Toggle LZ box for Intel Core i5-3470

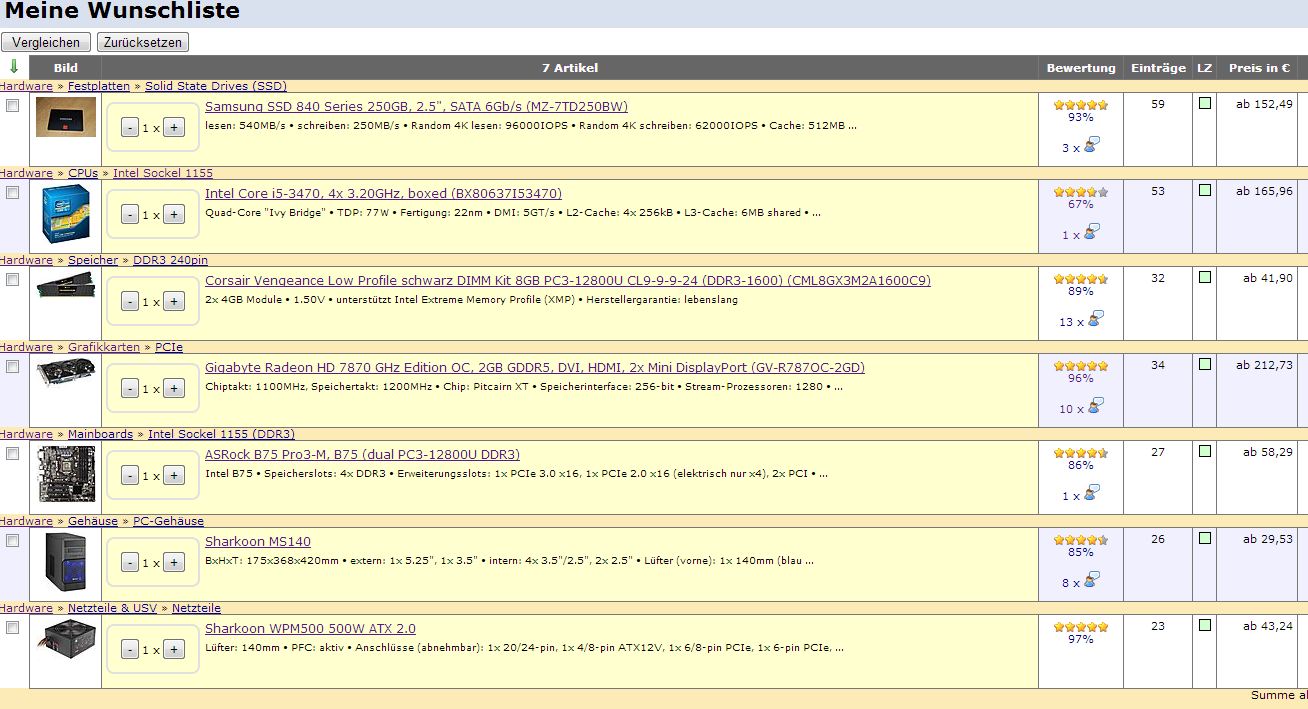click(x=1205, y=190)
